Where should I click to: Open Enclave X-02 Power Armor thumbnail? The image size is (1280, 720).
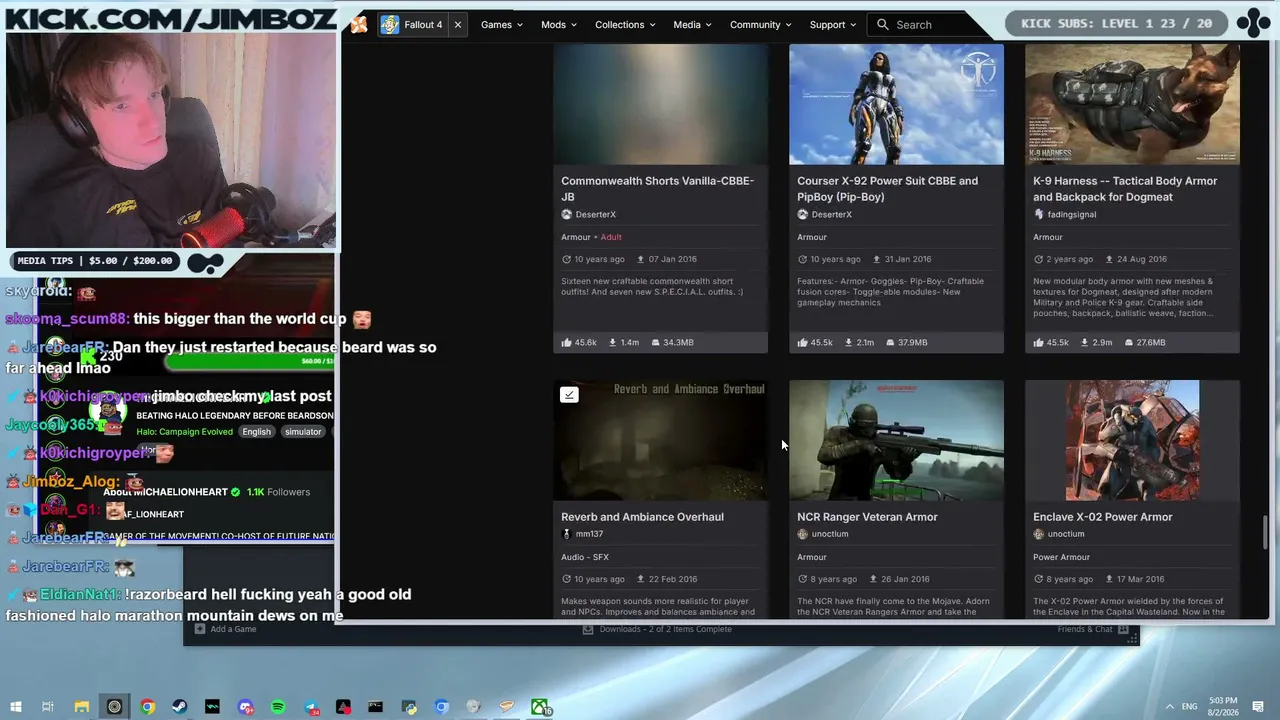click(1132, 440)
